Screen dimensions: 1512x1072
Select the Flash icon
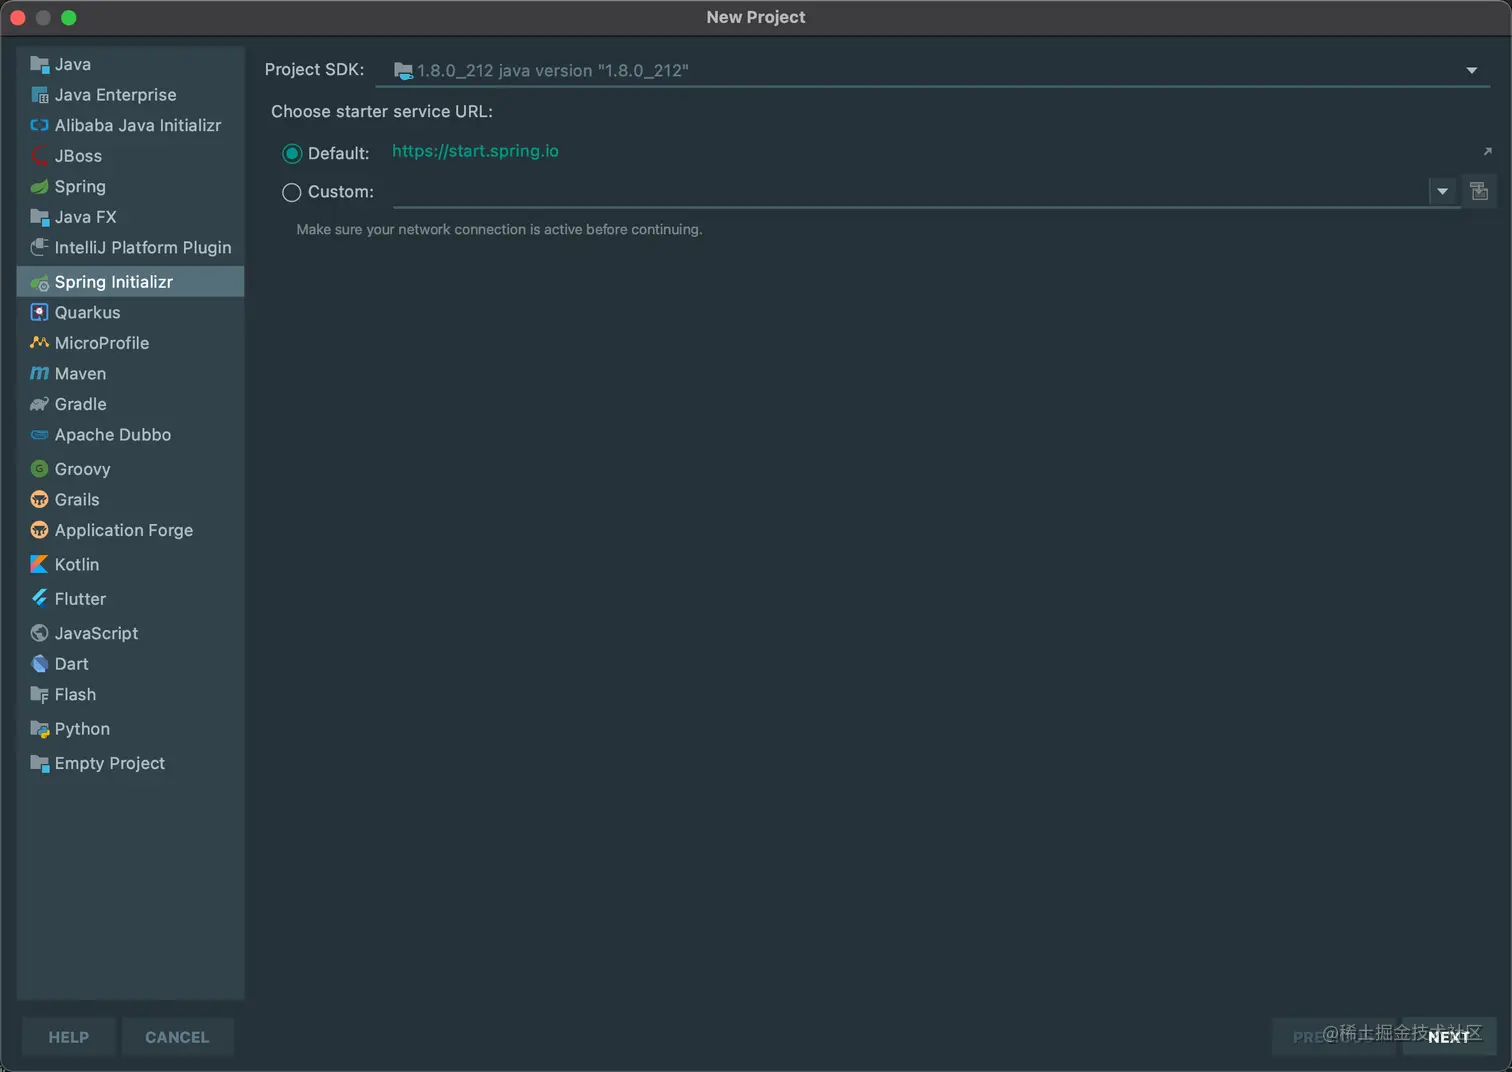40,694
